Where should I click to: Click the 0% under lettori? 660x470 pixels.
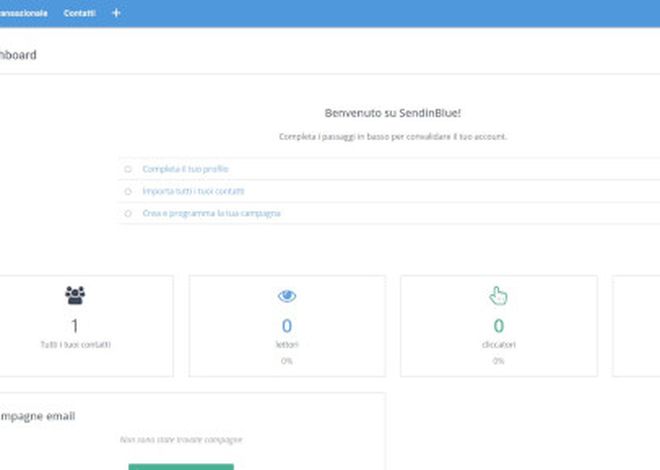(287, 361)
